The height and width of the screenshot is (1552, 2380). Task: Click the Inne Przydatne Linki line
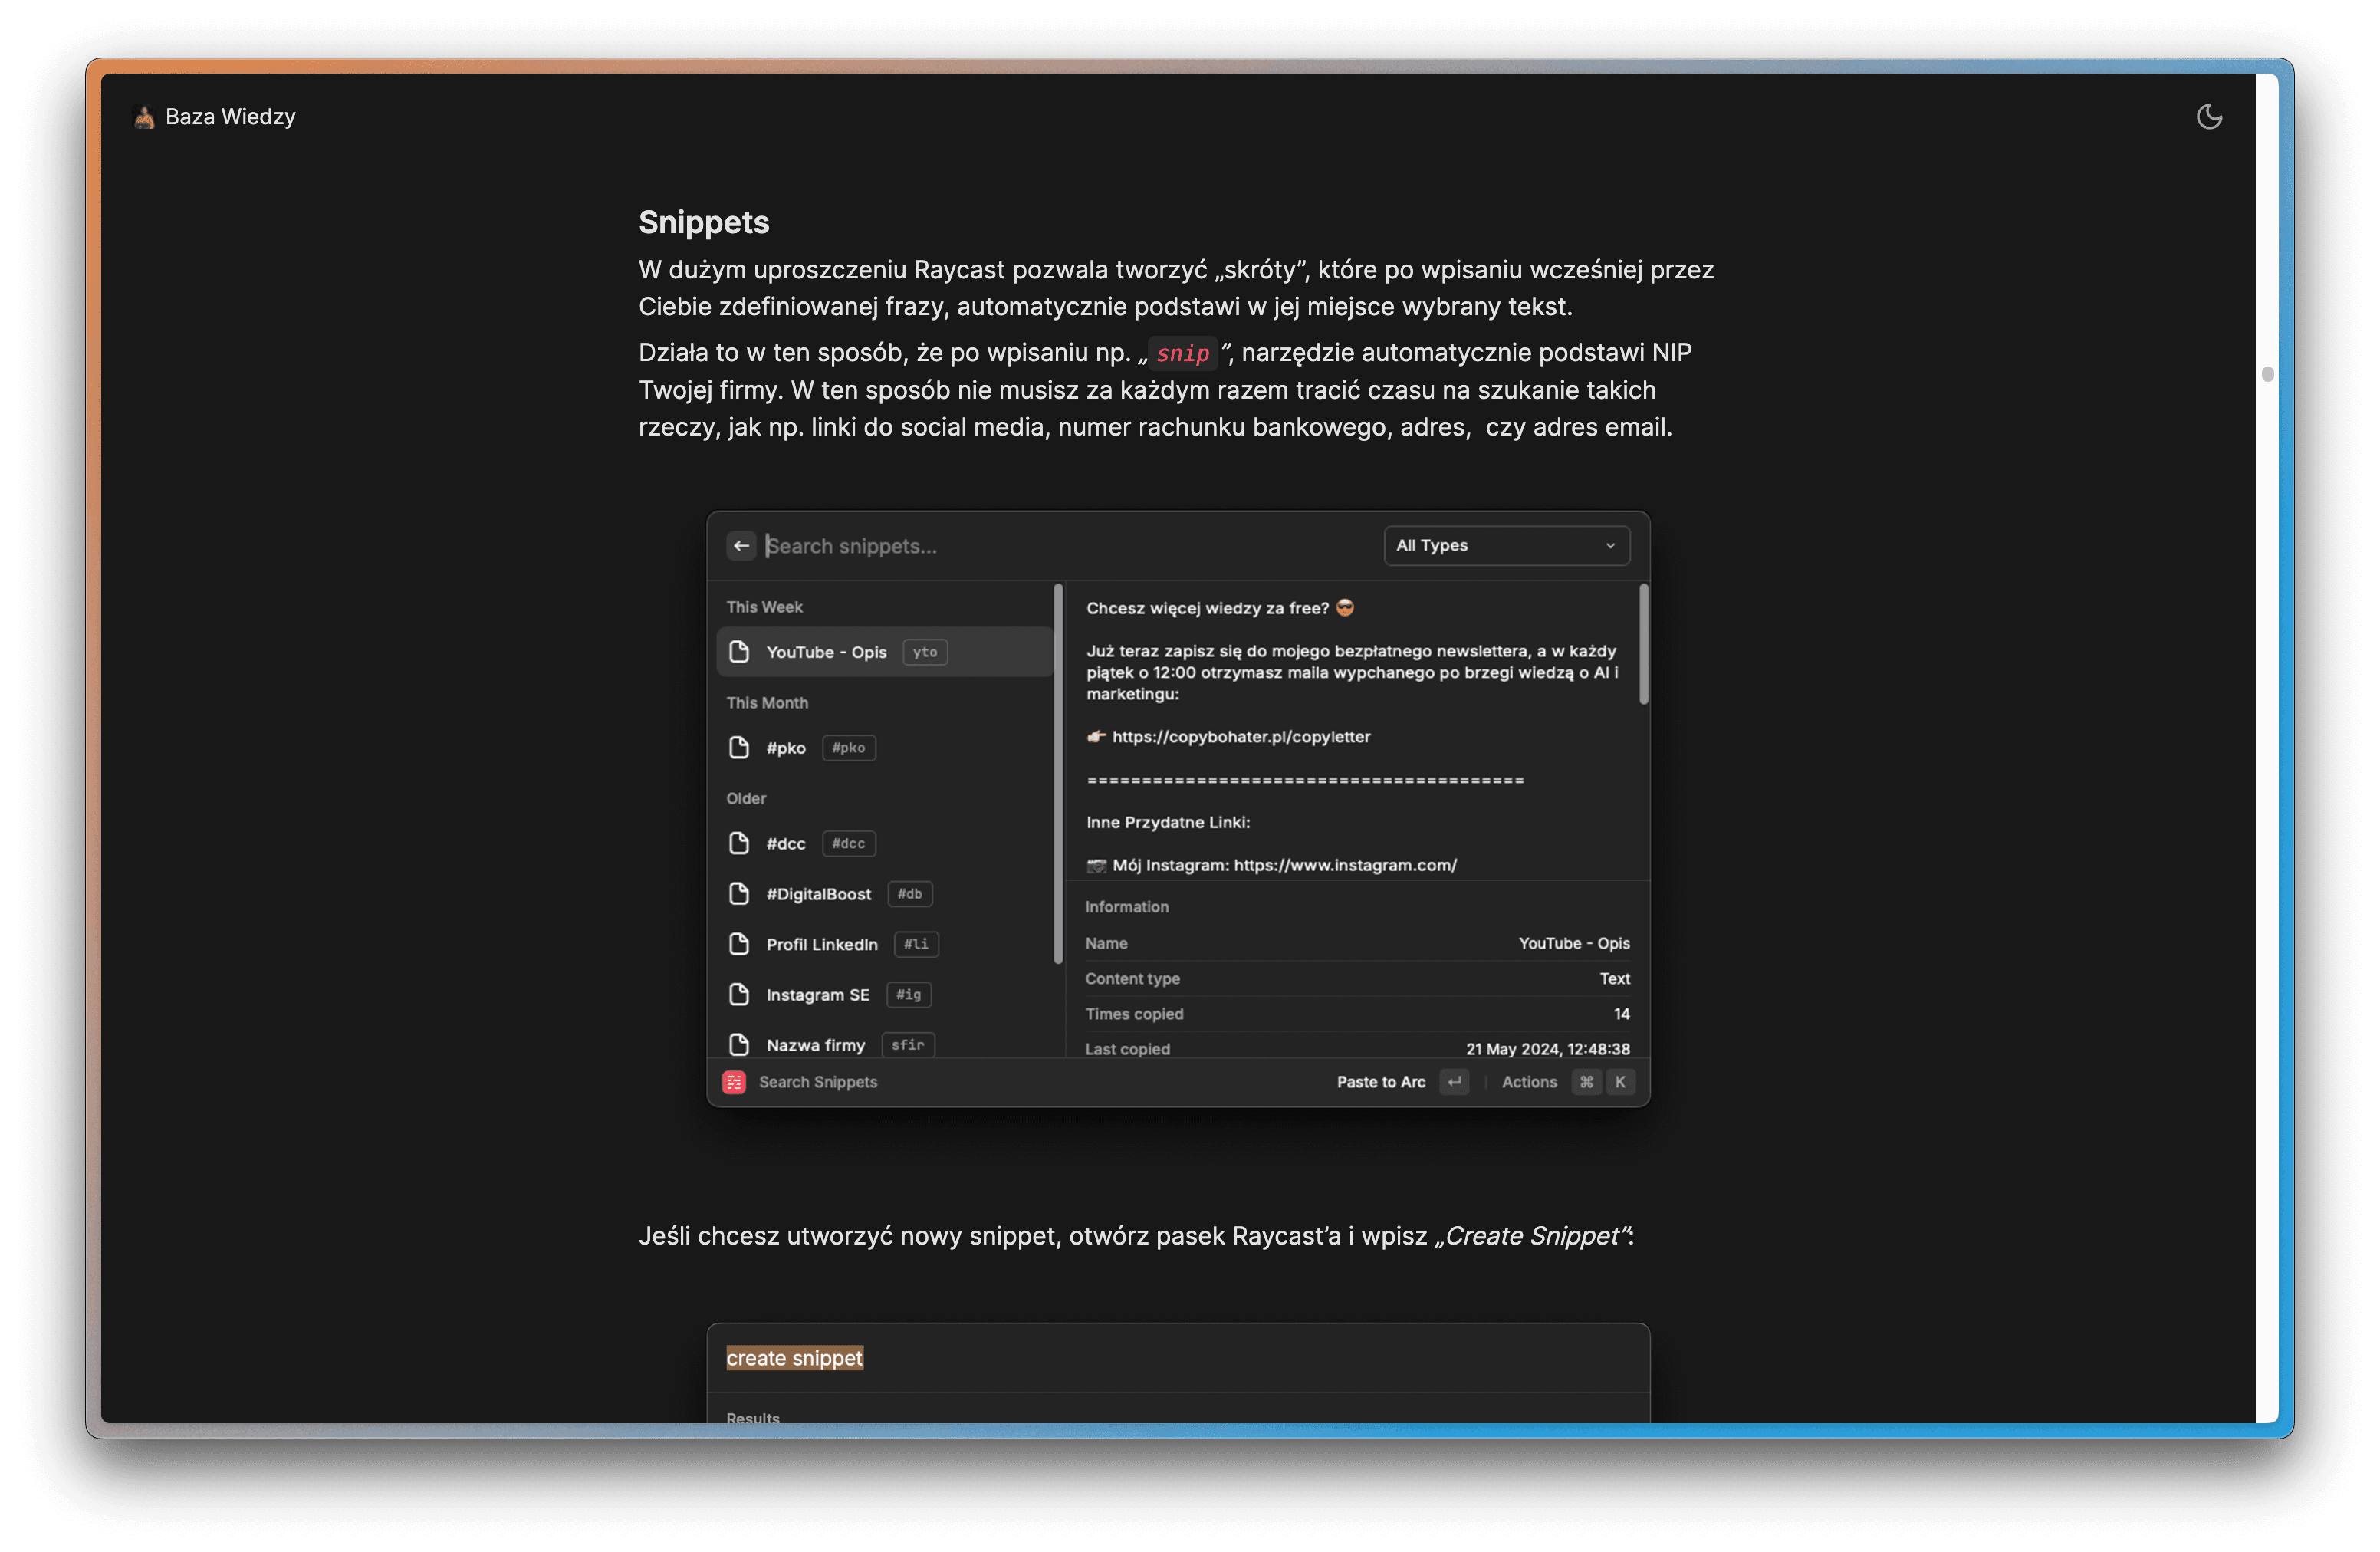click(1168, 822)
